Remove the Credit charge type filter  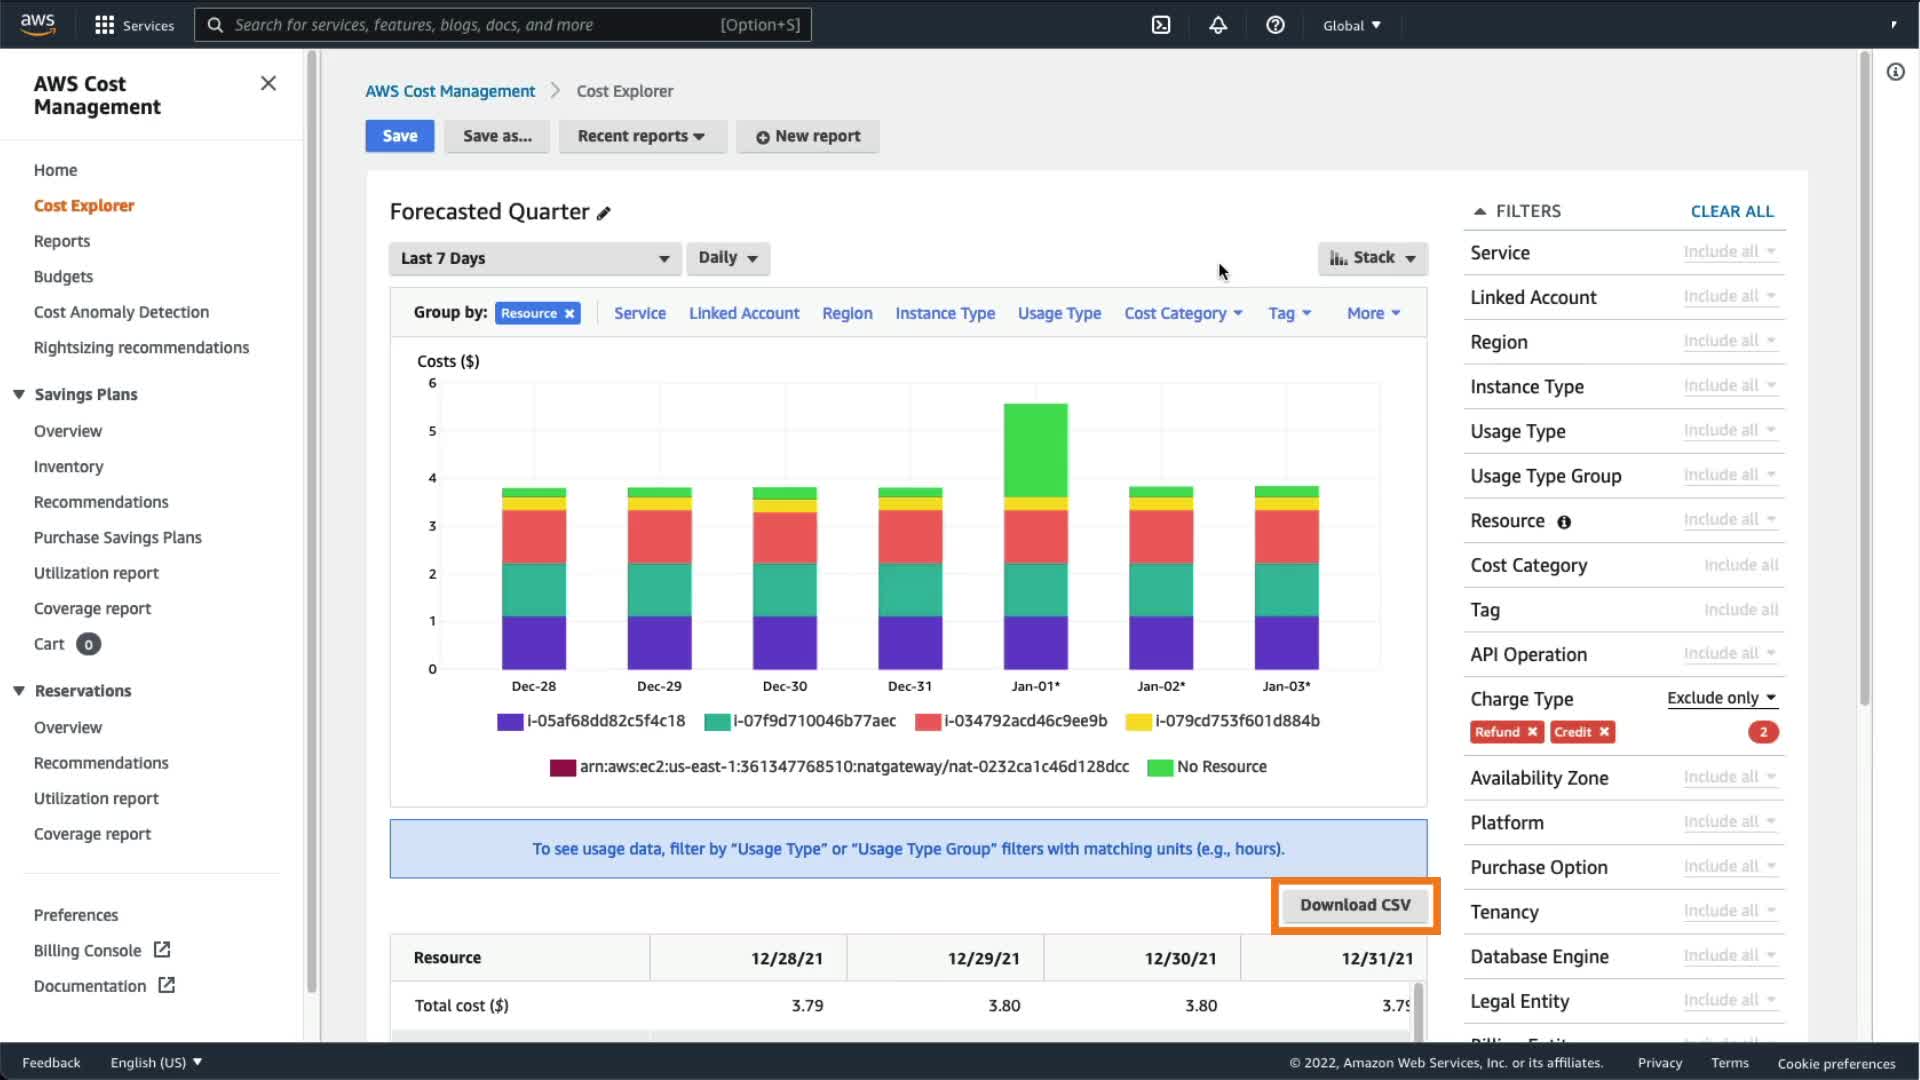1604,732
